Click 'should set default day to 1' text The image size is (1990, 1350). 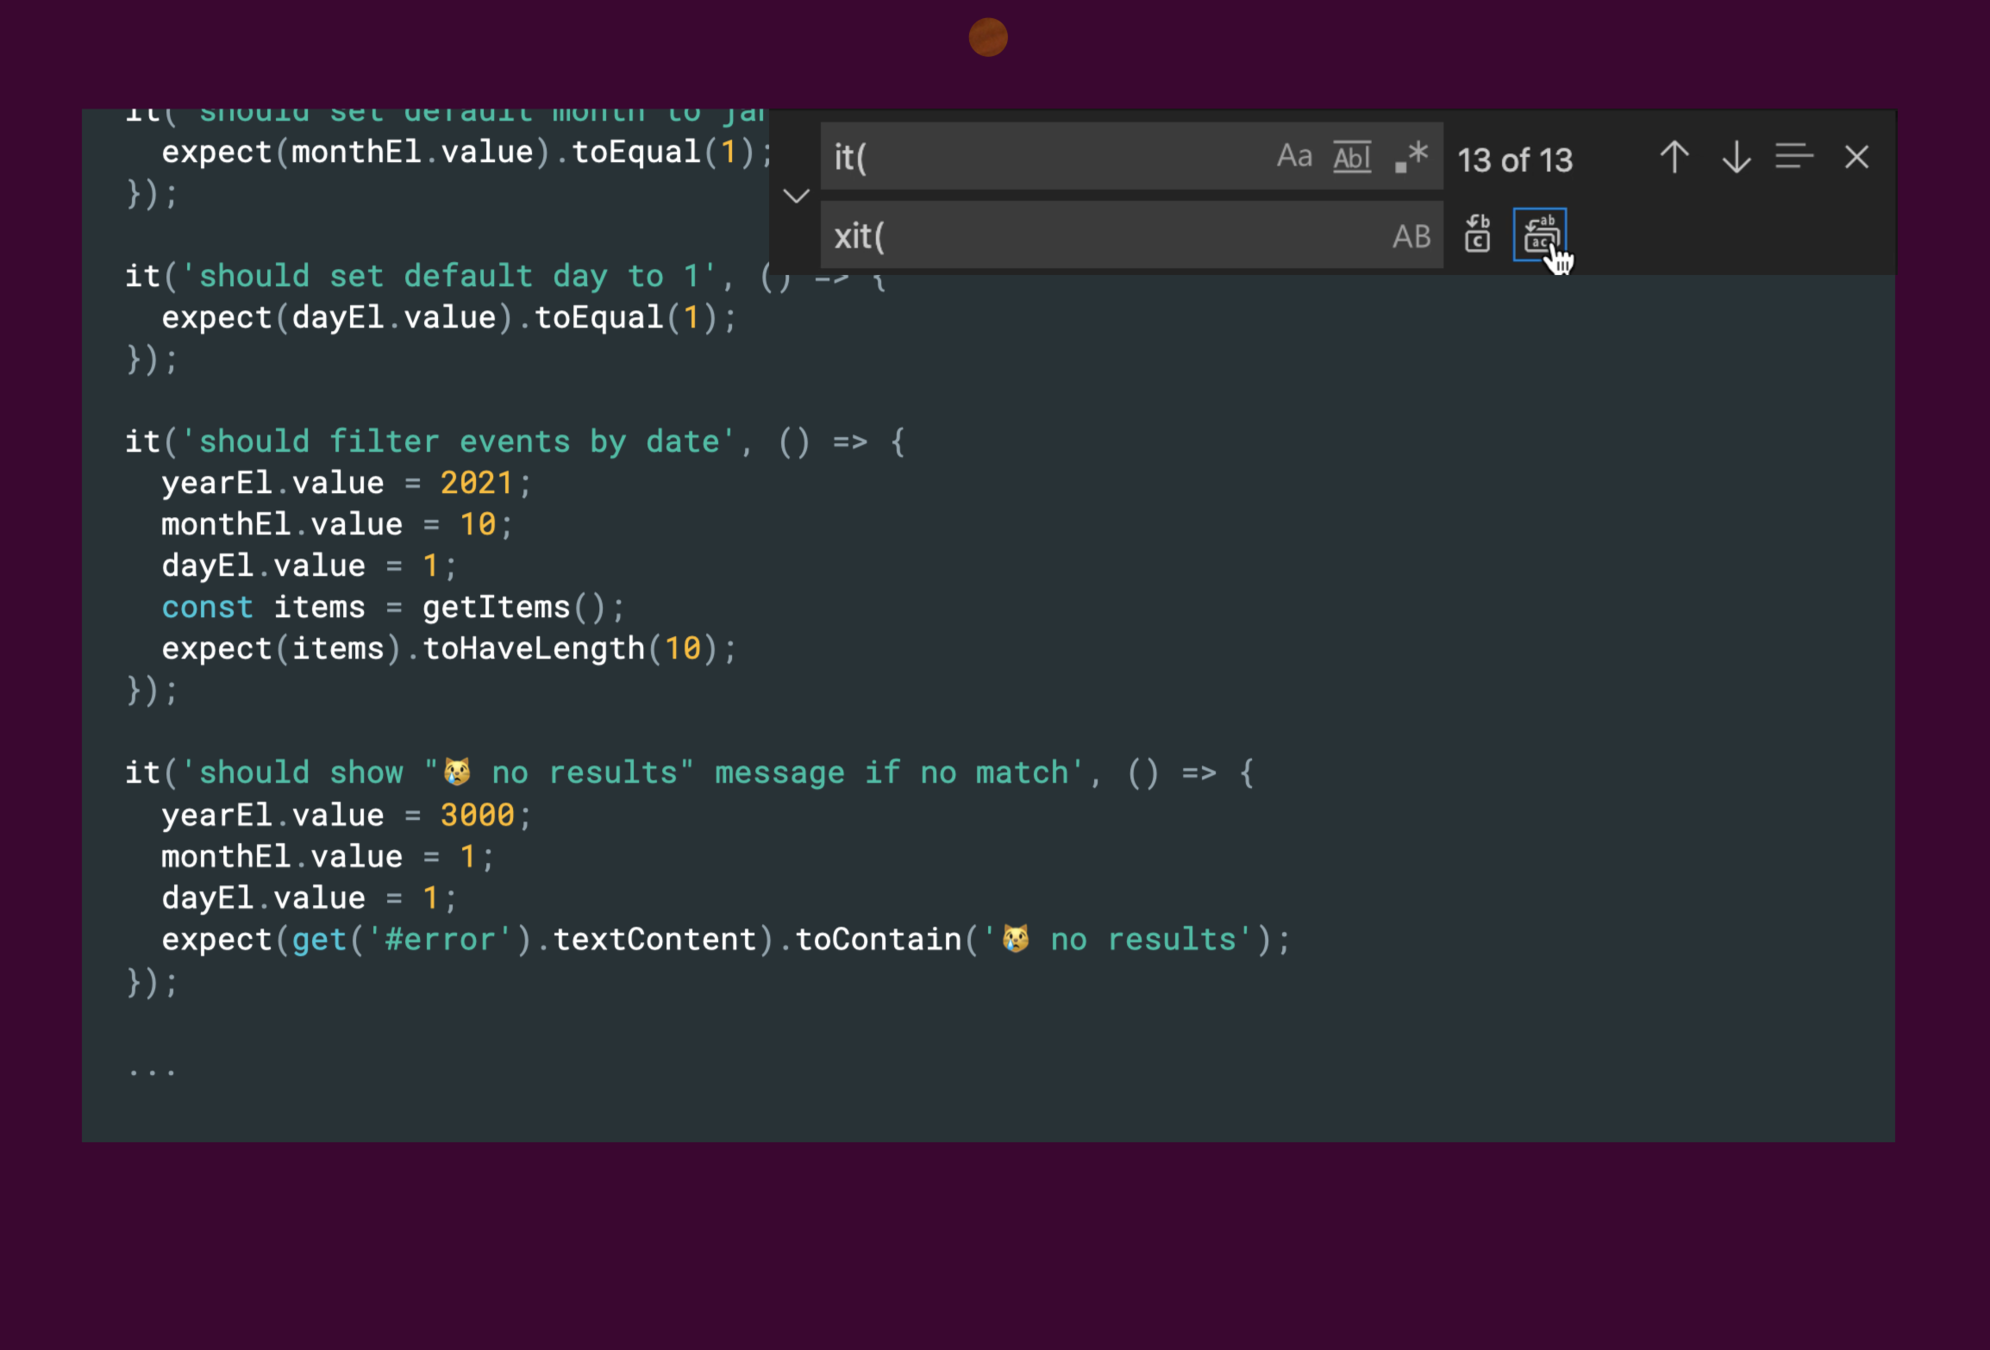tap(449, 276)
